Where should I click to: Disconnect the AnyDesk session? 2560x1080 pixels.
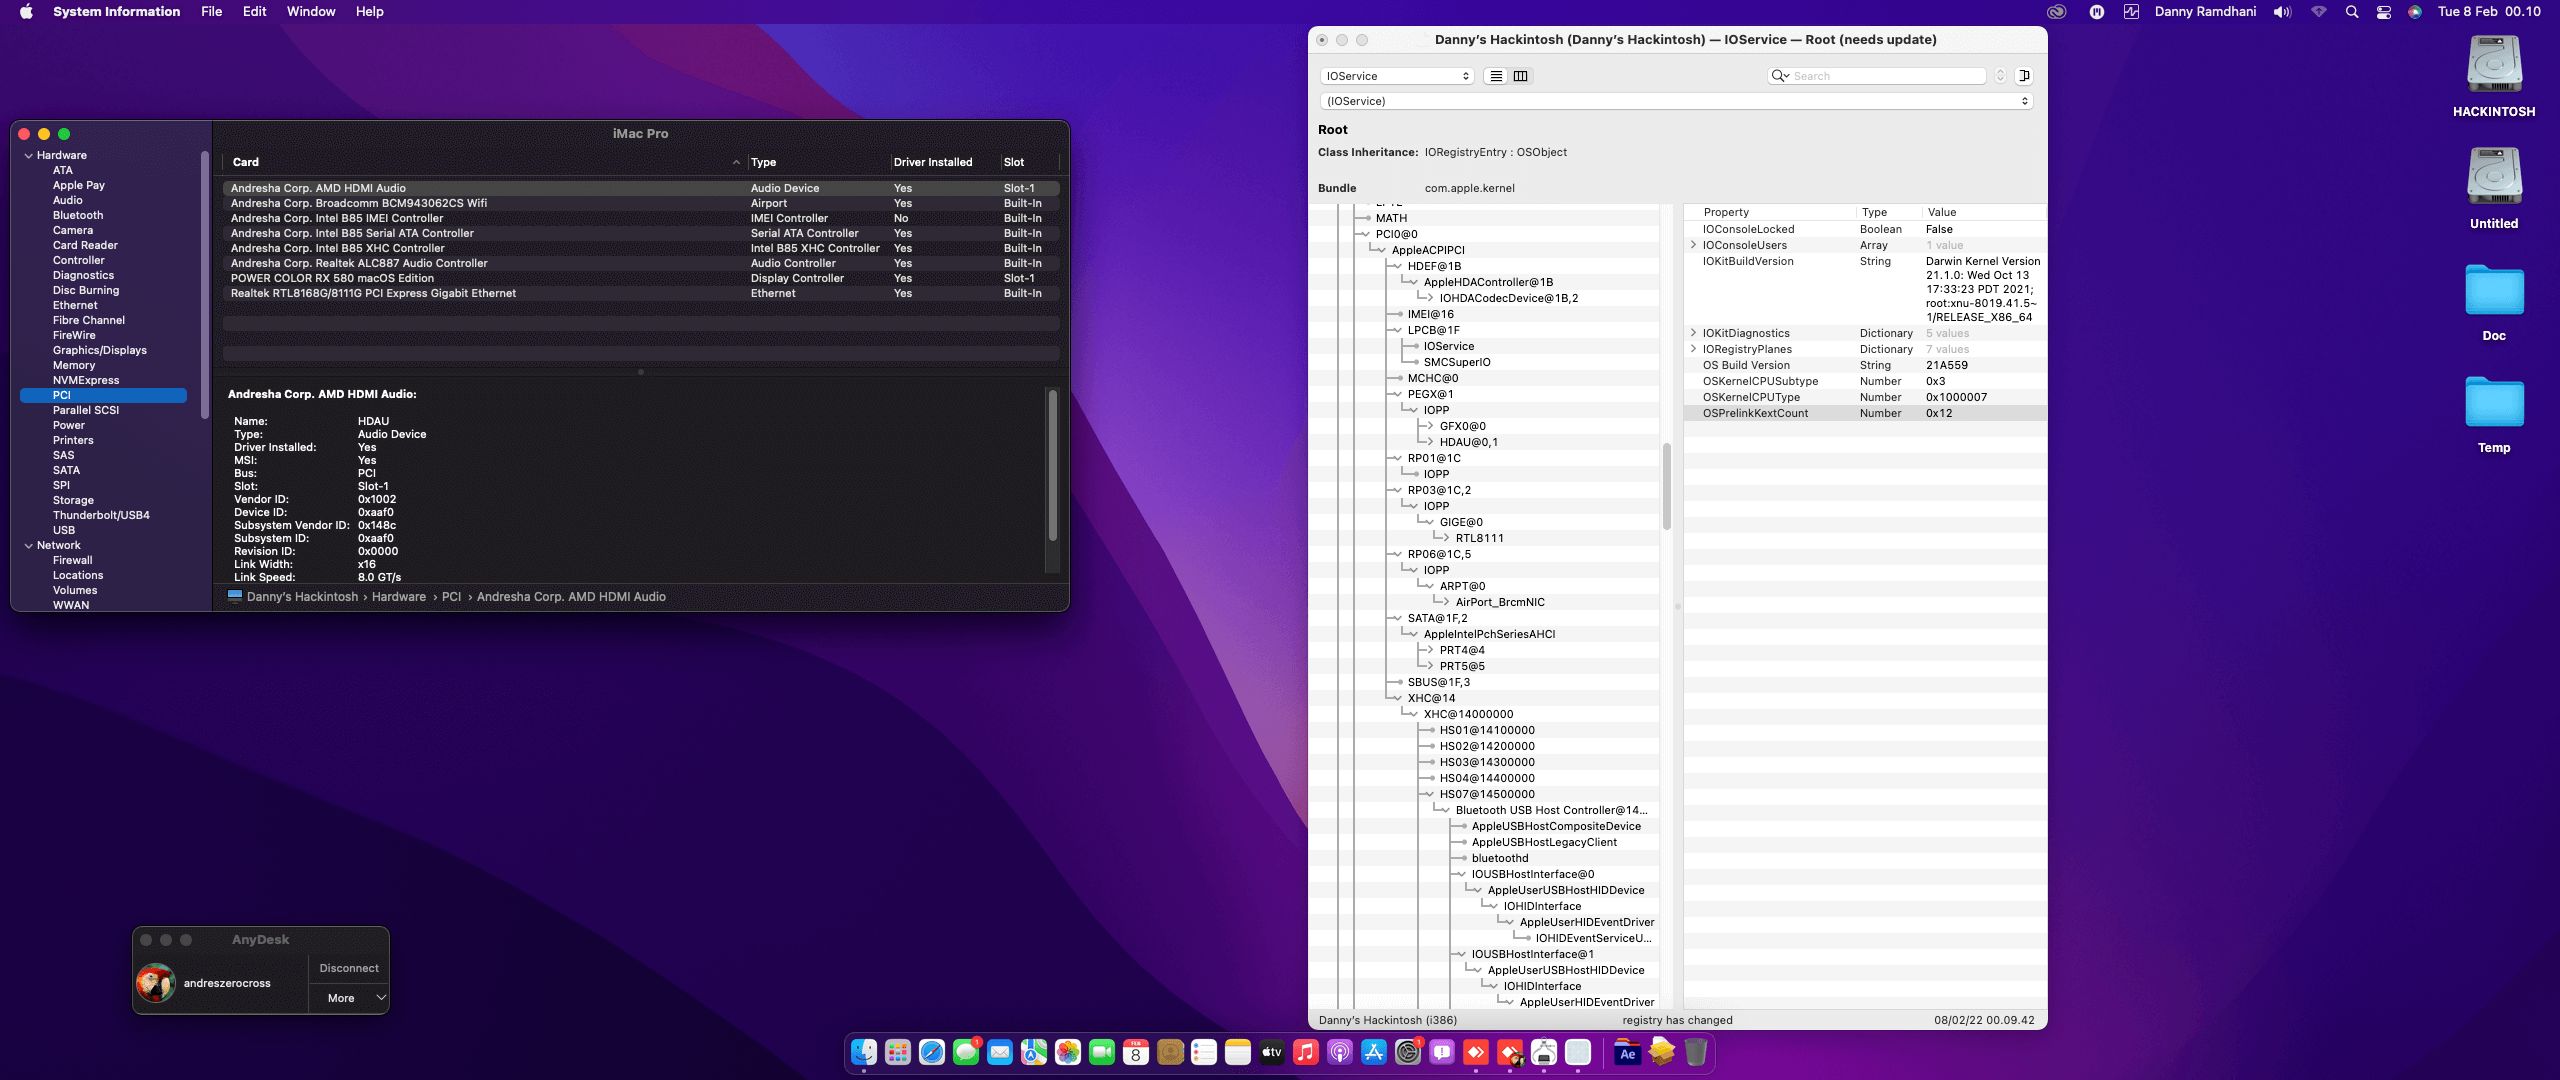coord(348,968)
